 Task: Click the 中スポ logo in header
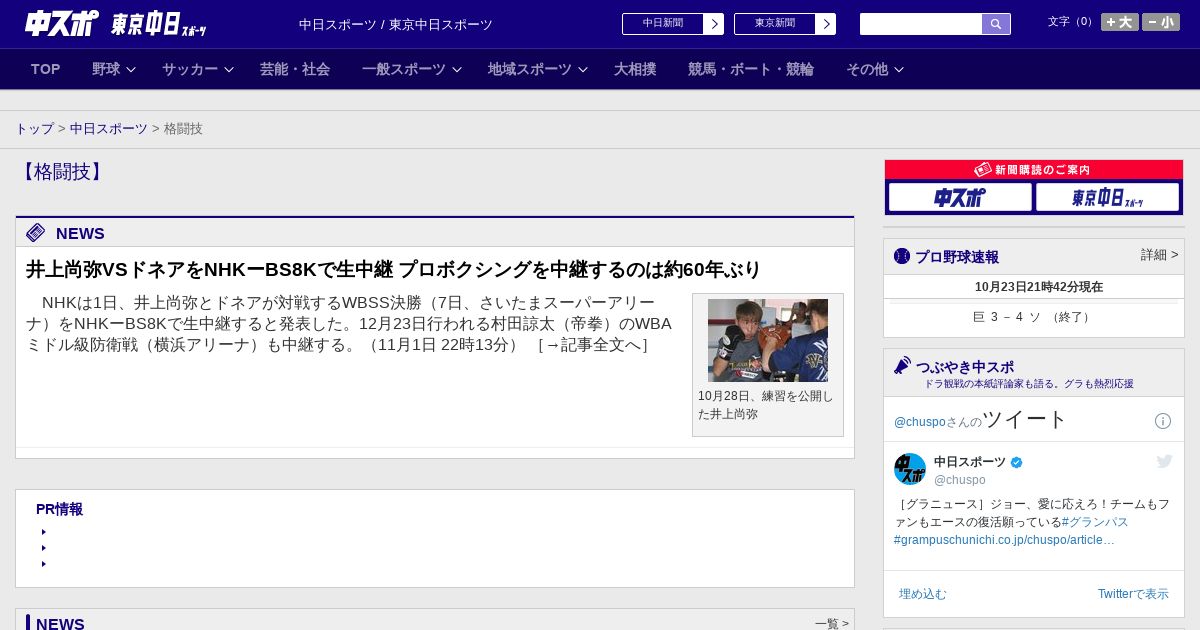(x=62, y=24)
